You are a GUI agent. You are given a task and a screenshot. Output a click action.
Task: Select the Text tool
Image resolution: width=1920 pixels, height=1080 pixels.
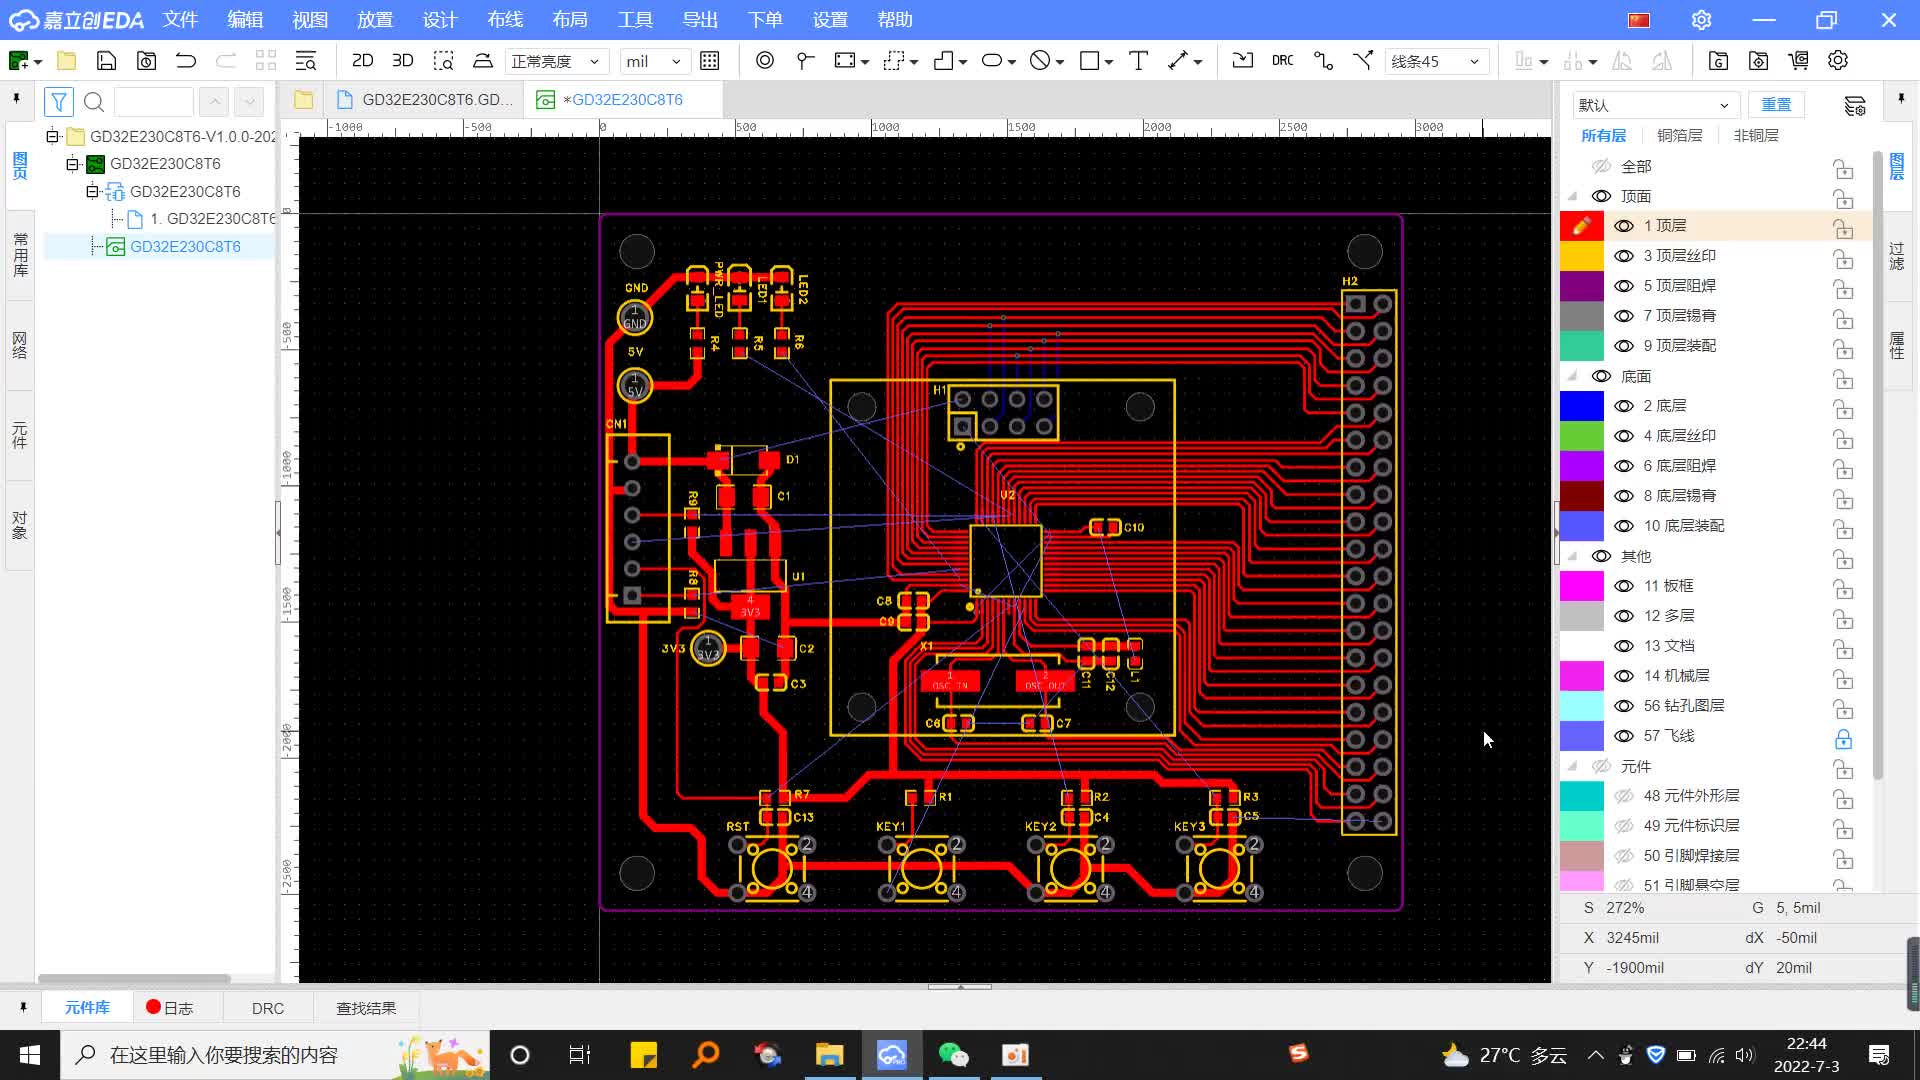(1138, 61)
